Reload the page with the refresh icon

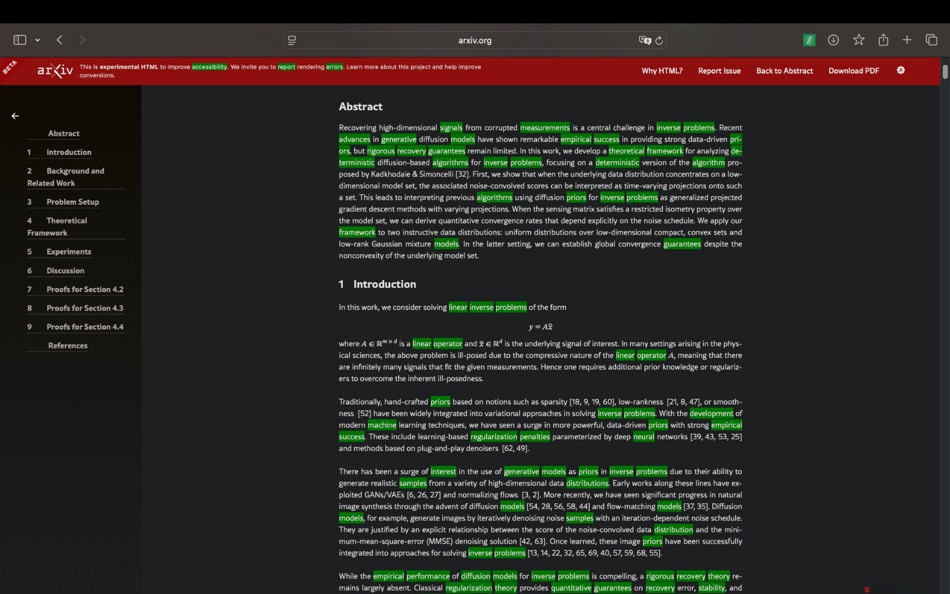[x=658, y=40]
